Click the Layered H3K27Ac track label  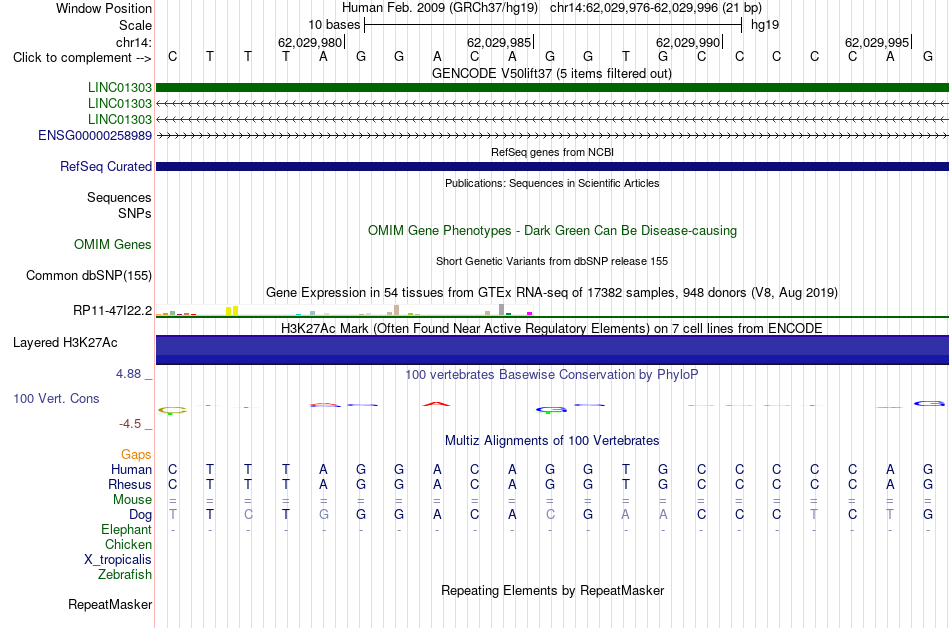tap(65, 343)
